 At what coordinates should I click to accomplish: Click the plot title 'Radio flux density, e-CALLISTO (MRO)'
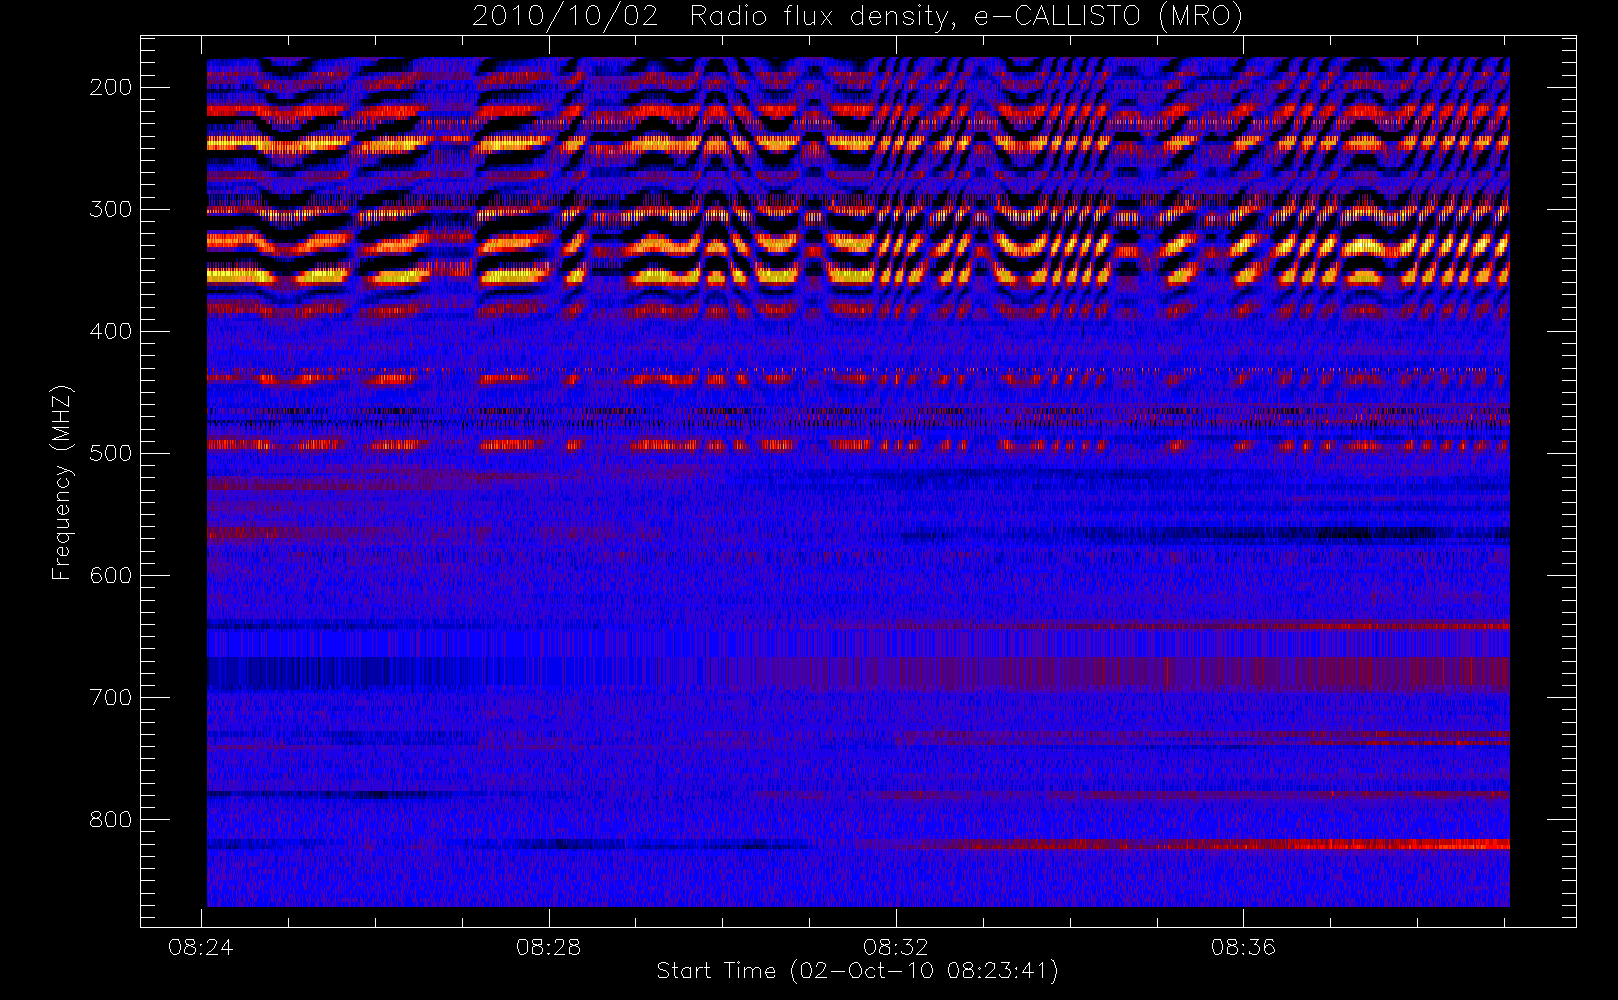click(966, 17)
